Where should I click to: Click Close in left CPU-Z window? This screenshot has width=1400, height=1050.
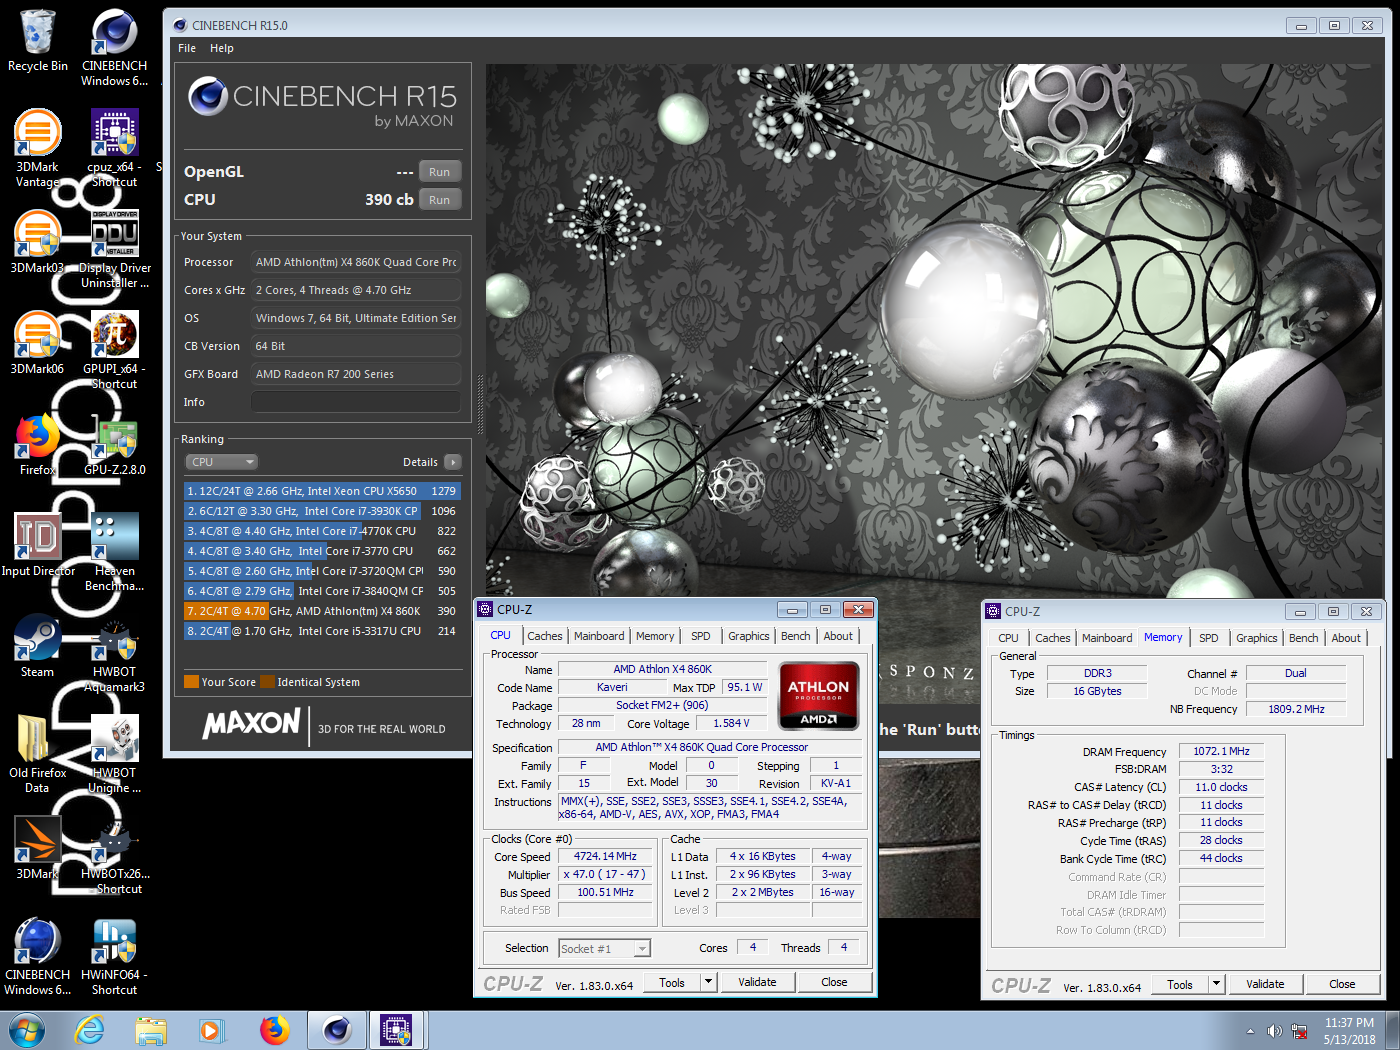(834, 983)
